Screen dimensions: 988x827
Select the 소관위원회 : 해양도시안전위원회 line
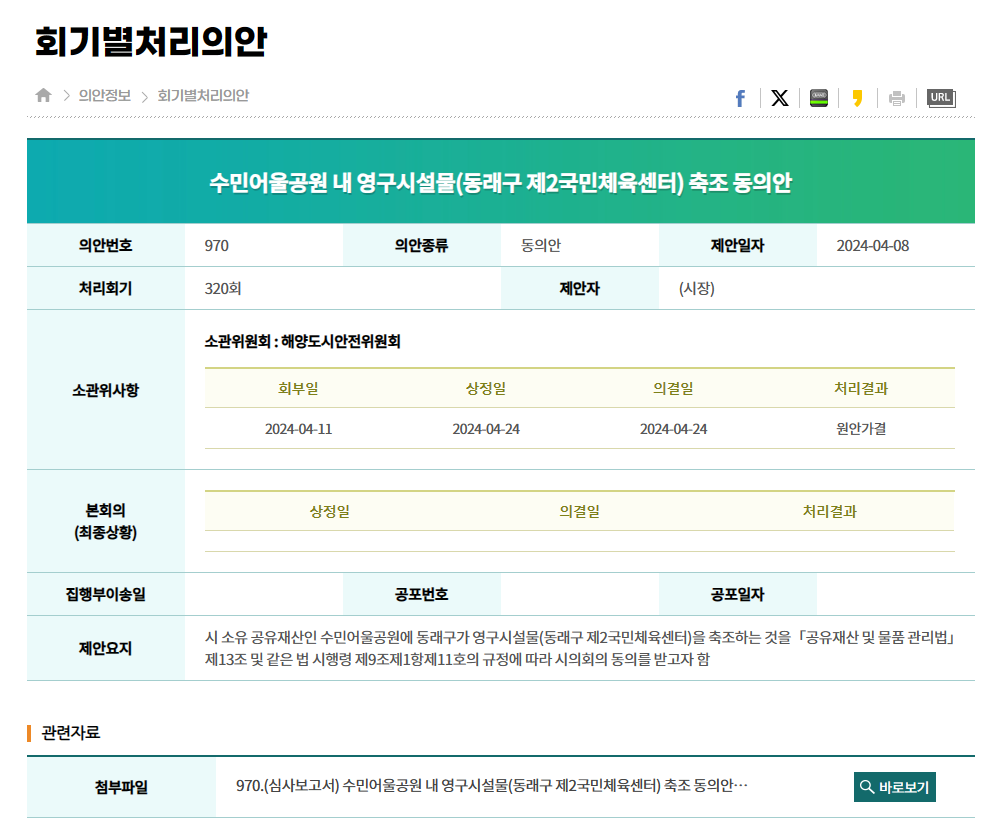[302, 342]
